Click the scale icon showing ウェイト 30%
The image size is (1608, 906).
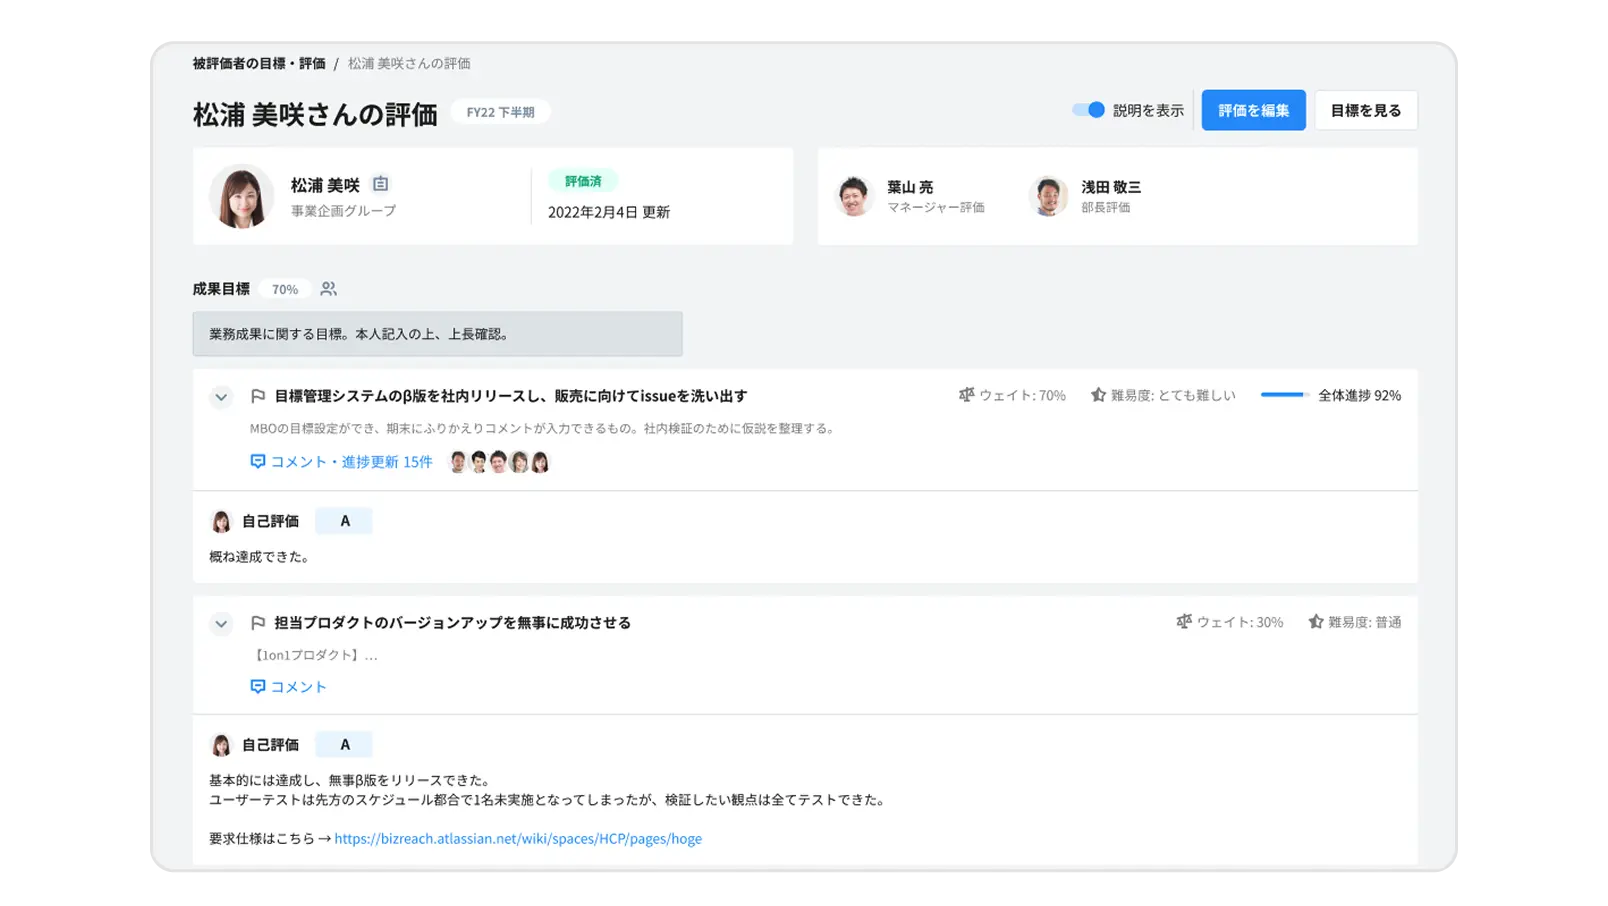[x=1186, y=622]
